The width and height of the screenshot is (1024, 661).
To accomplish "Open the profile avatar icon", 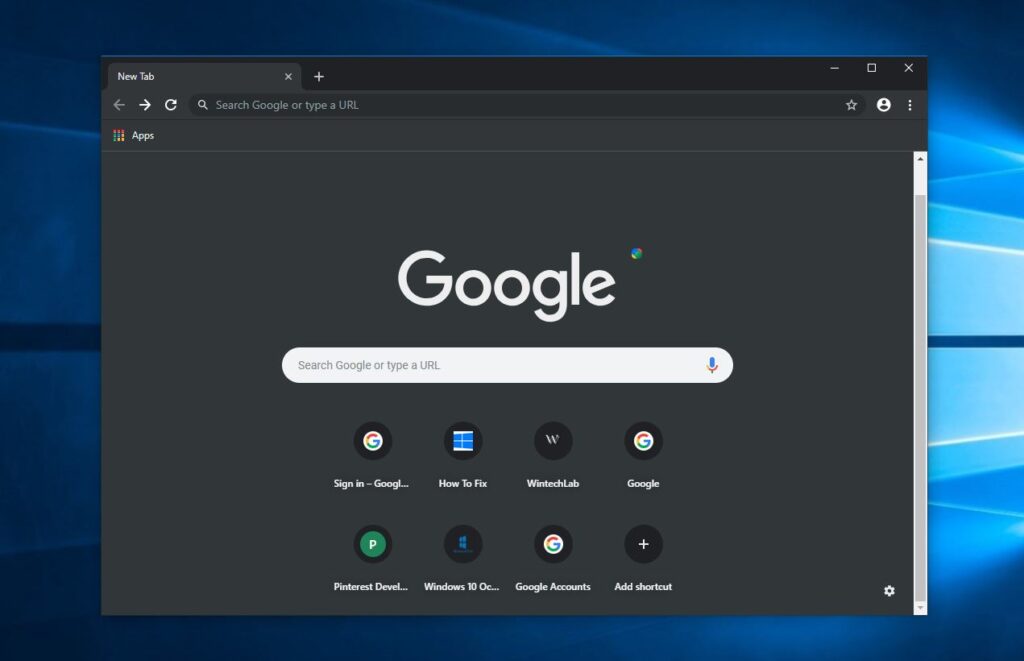I will click(x=881, y=104).
